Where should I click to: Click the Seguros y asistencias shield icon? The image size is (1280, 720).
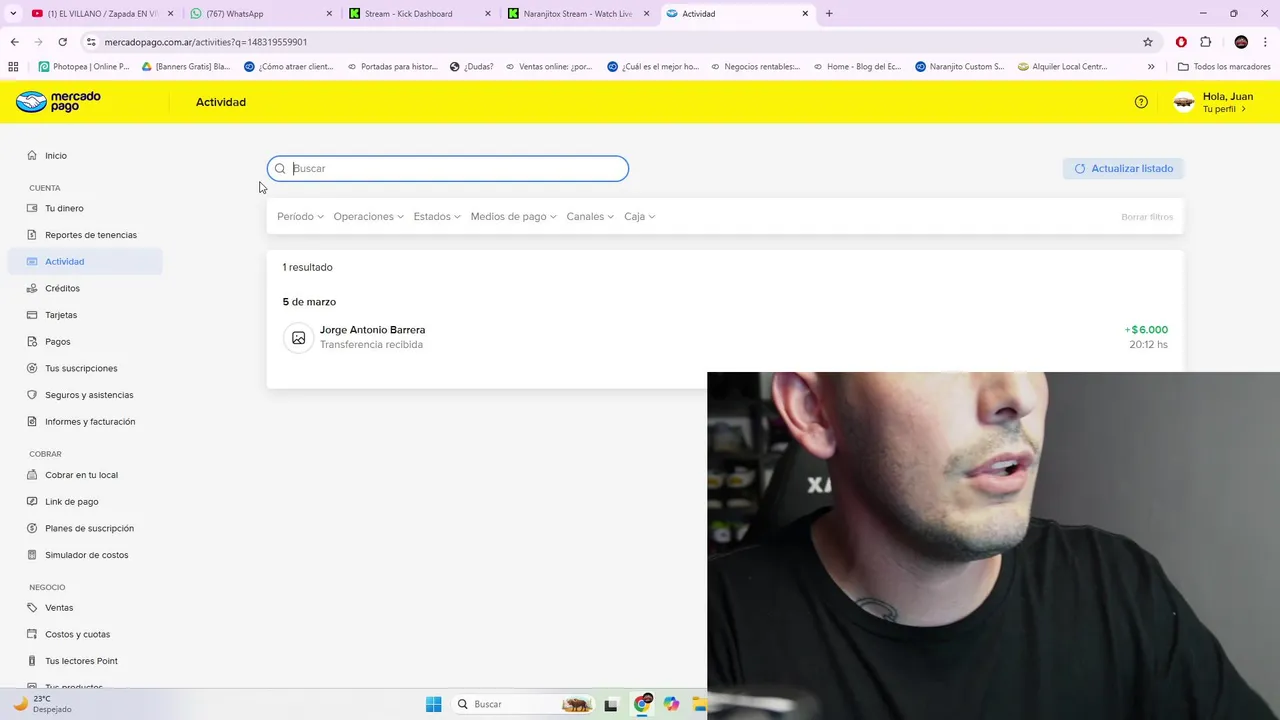coord(33,395)
